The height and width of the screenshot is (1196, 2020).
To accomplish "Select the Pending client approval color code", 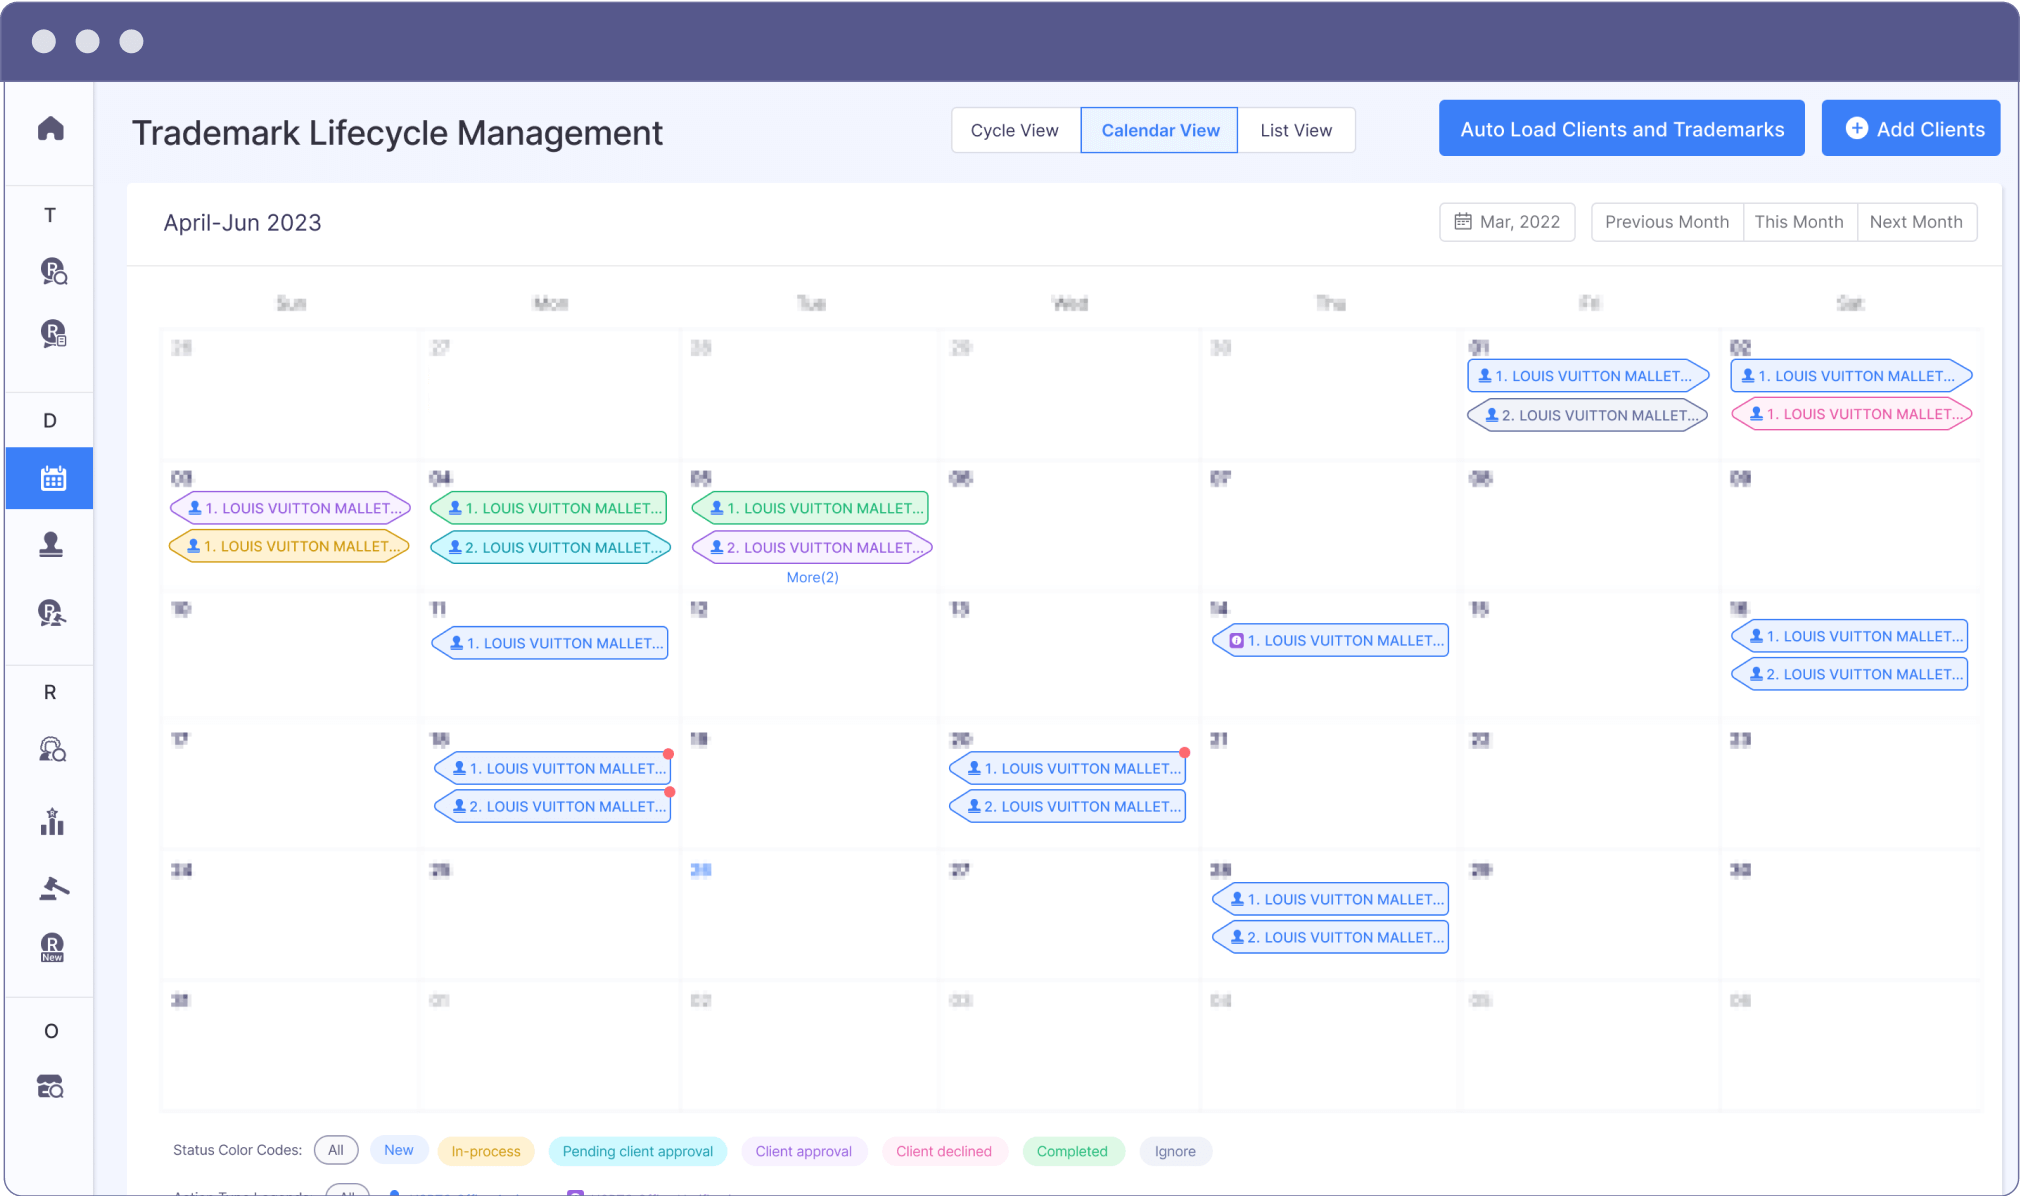I will [x=637, y=1151].
